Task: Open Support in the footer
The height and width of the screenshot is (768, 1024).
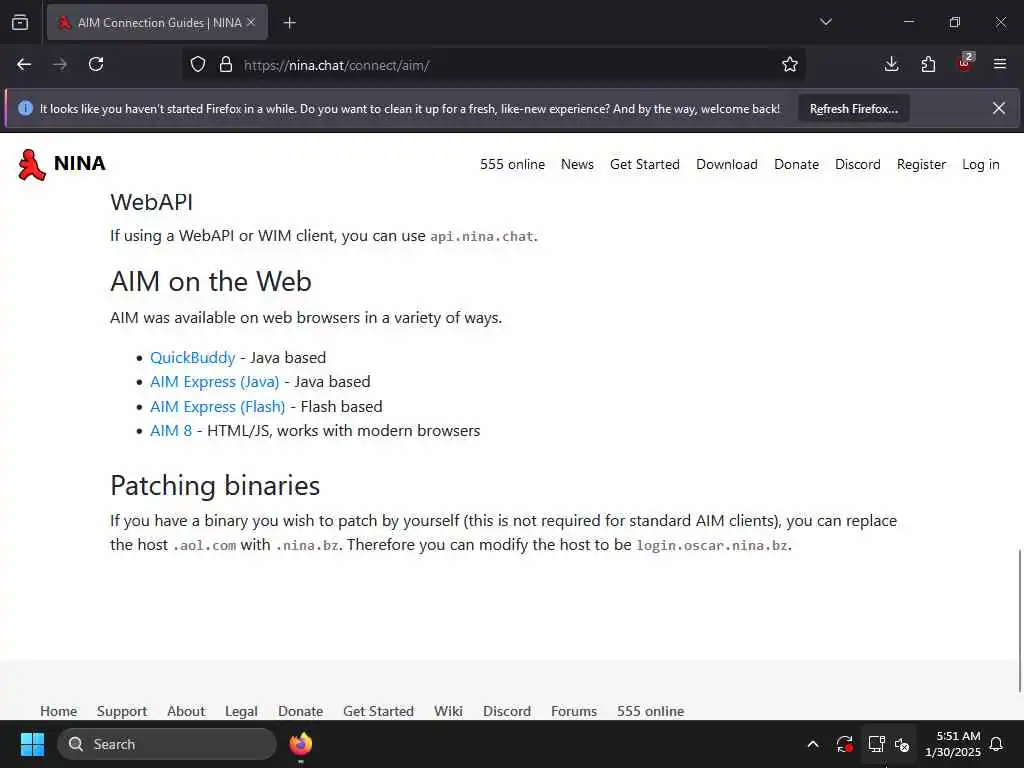Action: point(121,711)
